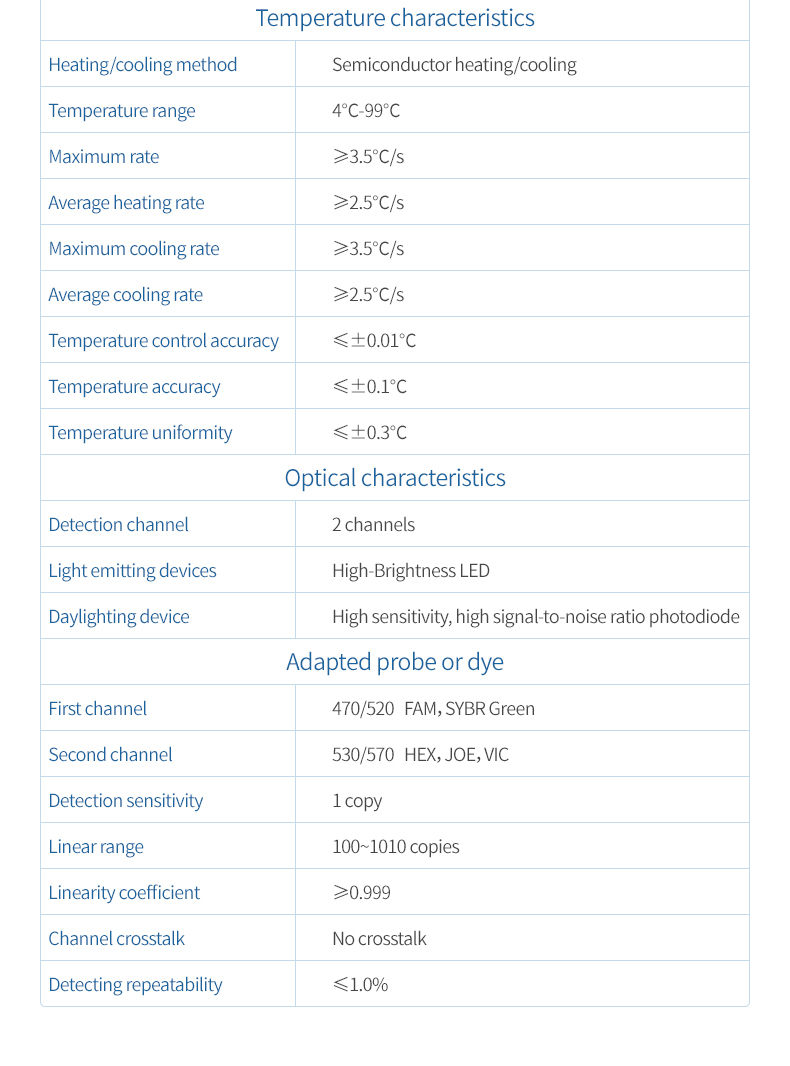Select the First channel label
The height and width of the screenshot is (1066, 790).
pos(98,709)
